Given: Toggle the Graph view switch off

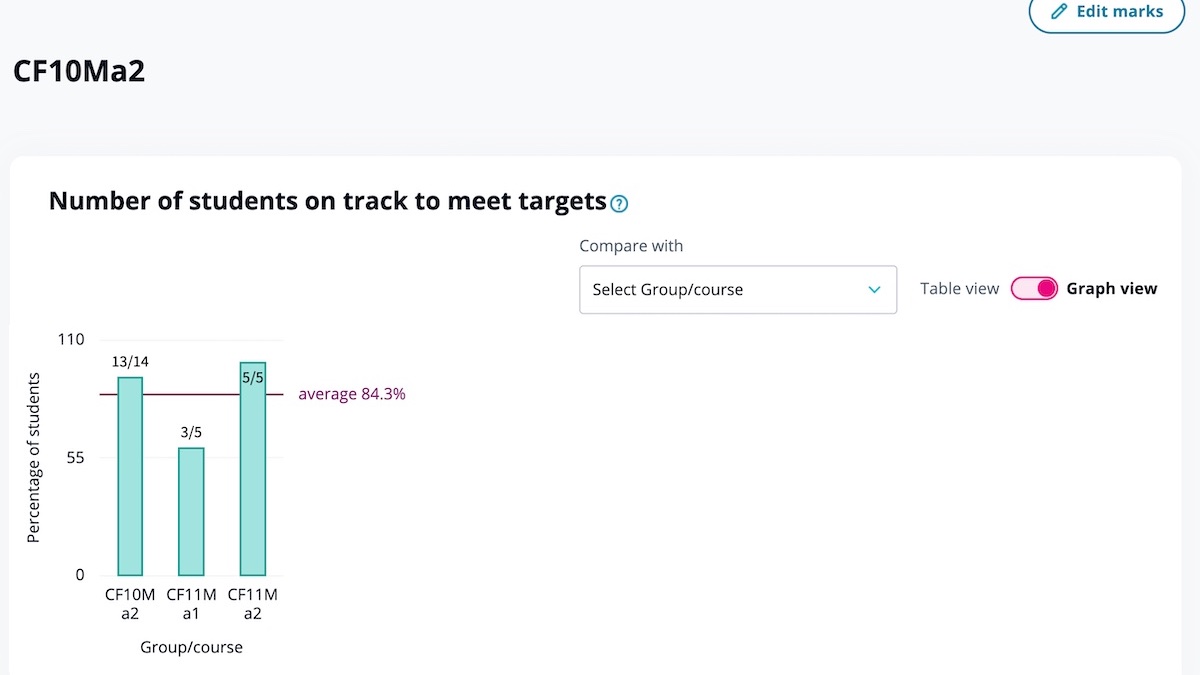Looking at the screenshot, I should click(1035, 288).
